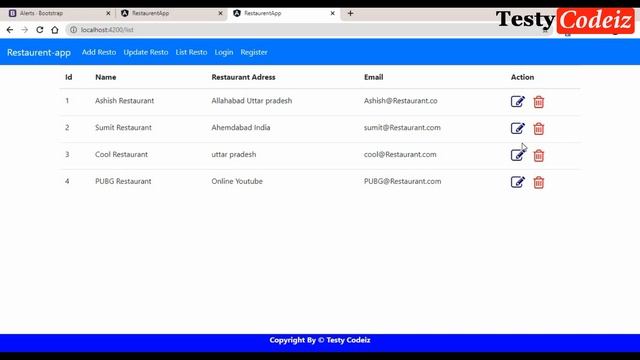This screenshot has height=360, width=640.
Task: Close the active RestaurentApp tab
Action: pyautogui.click(x=333, y=13)
